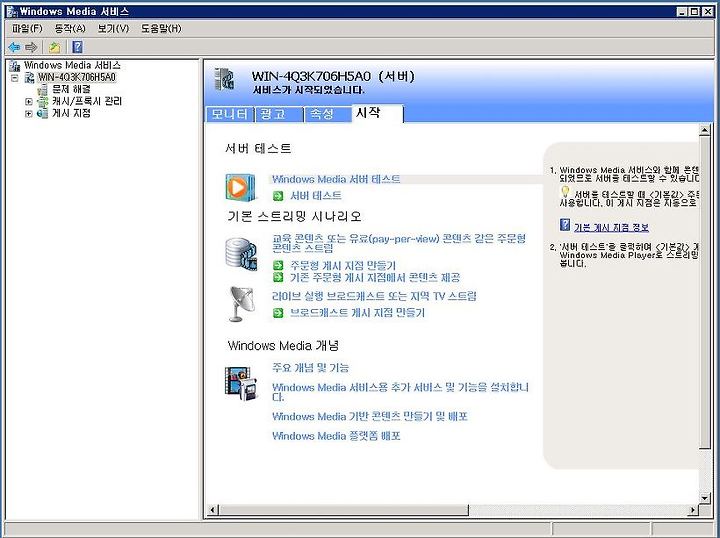
Task: Click the light bulb tip icon
Action: 565,191
